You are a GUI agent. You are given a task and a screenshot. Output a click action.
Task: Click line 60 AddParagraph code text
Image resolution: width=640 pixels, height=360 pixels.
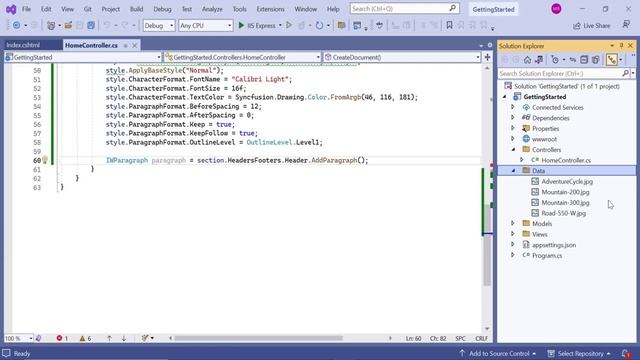click(x=334, y=160)
